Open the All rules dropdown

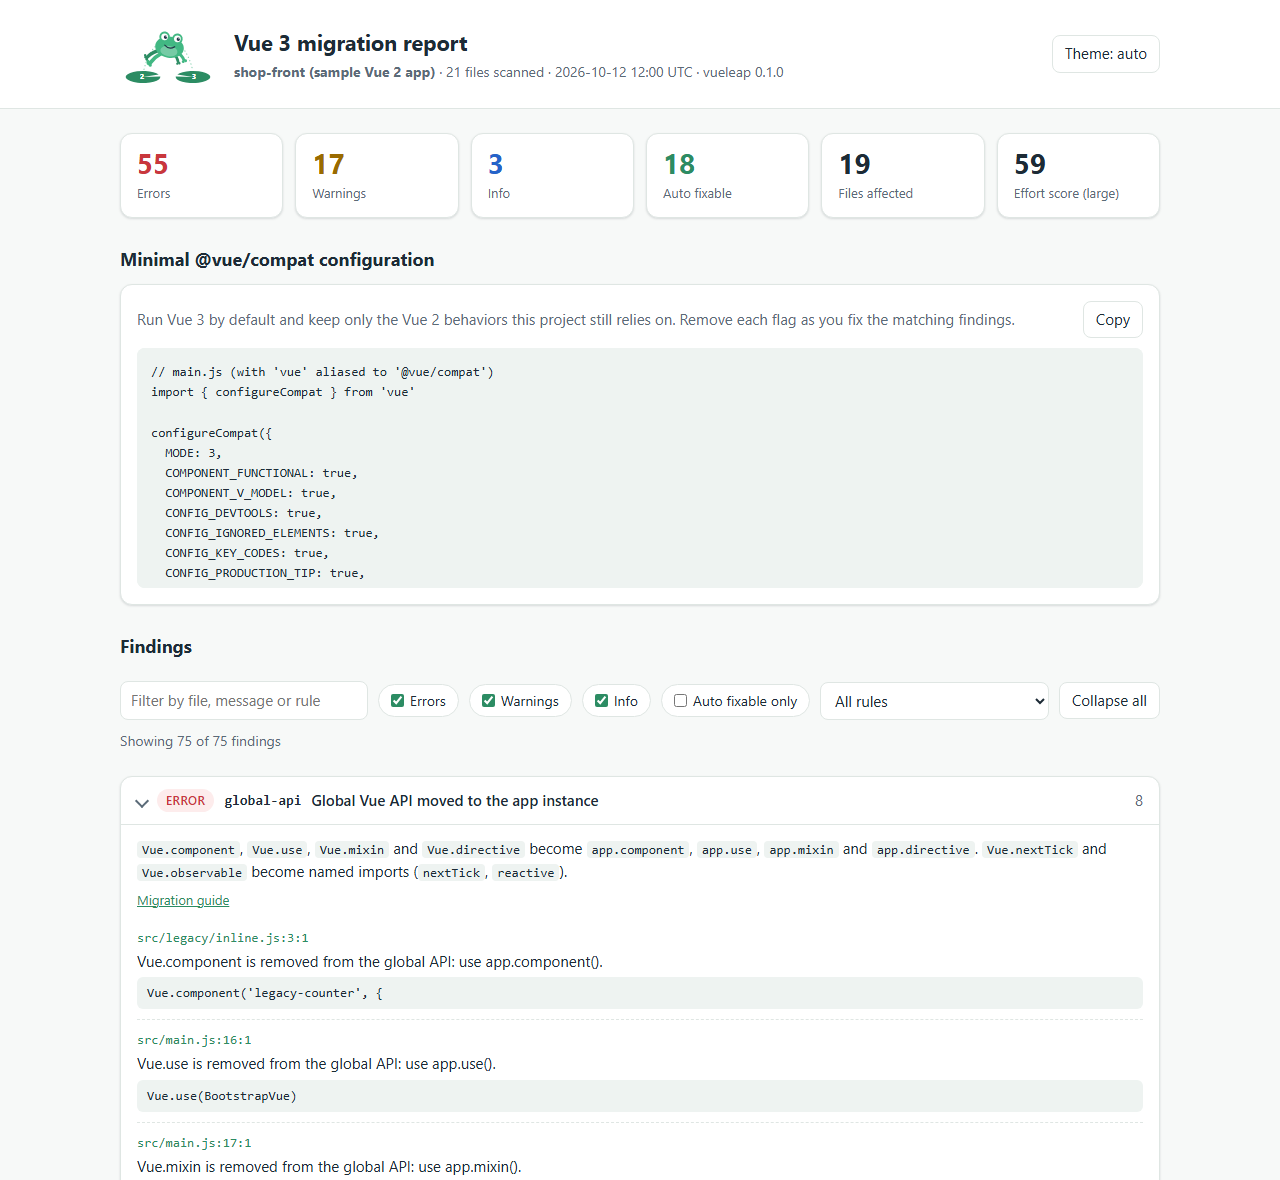click(934, 701)
